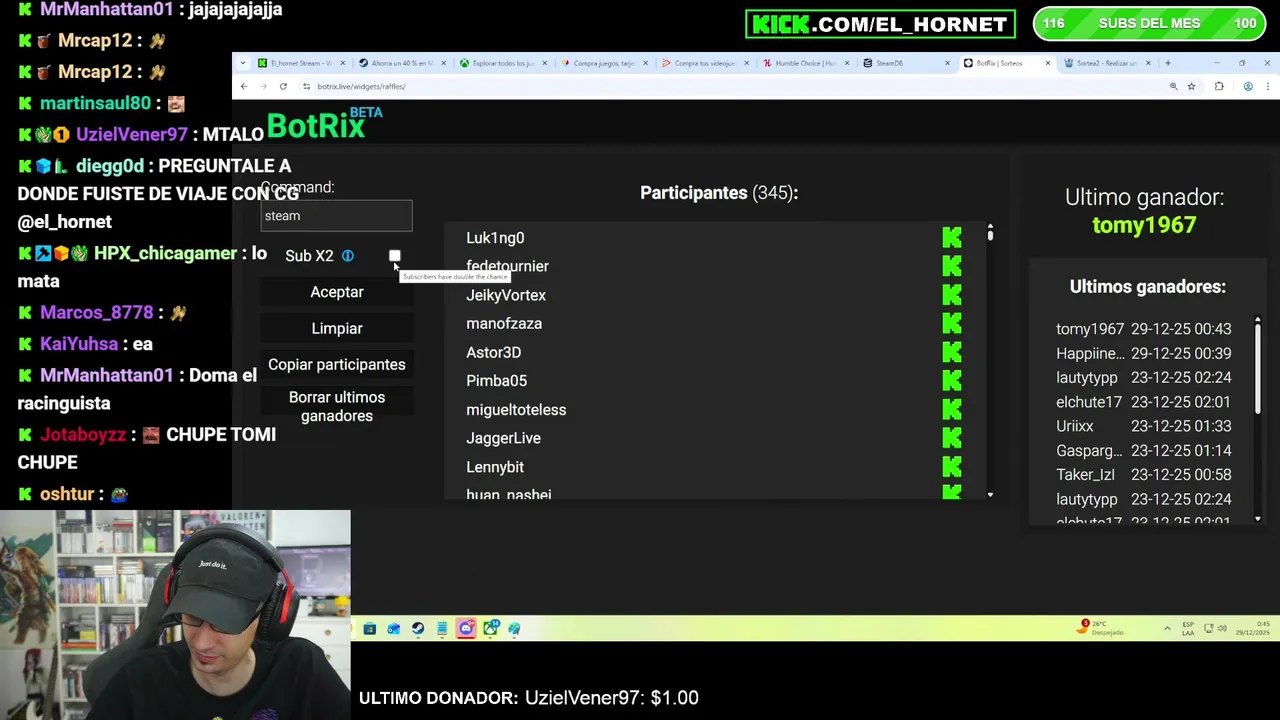Open a new browser tab
This screenshot has height=720, width=1280.
(1167, 63)
